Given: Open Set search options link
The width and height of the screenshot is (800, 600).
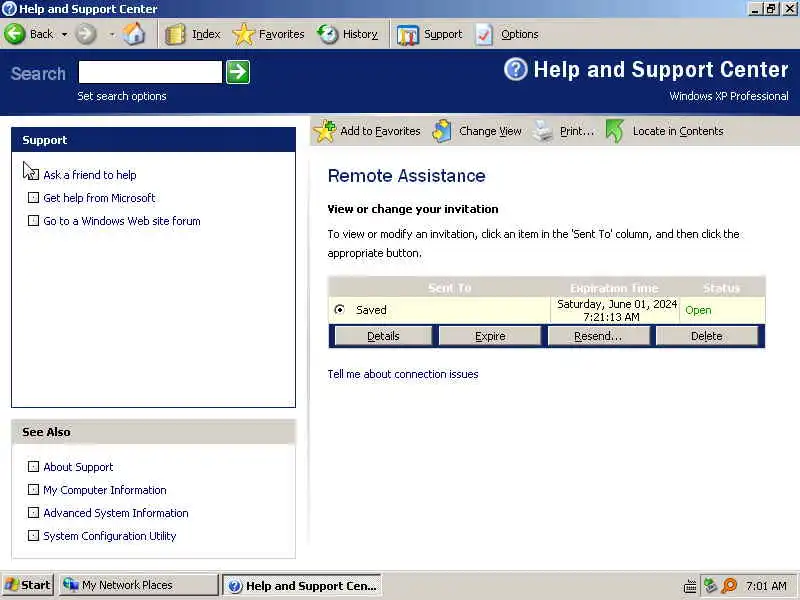Looking at the screenshot, I should coord(122,96).
